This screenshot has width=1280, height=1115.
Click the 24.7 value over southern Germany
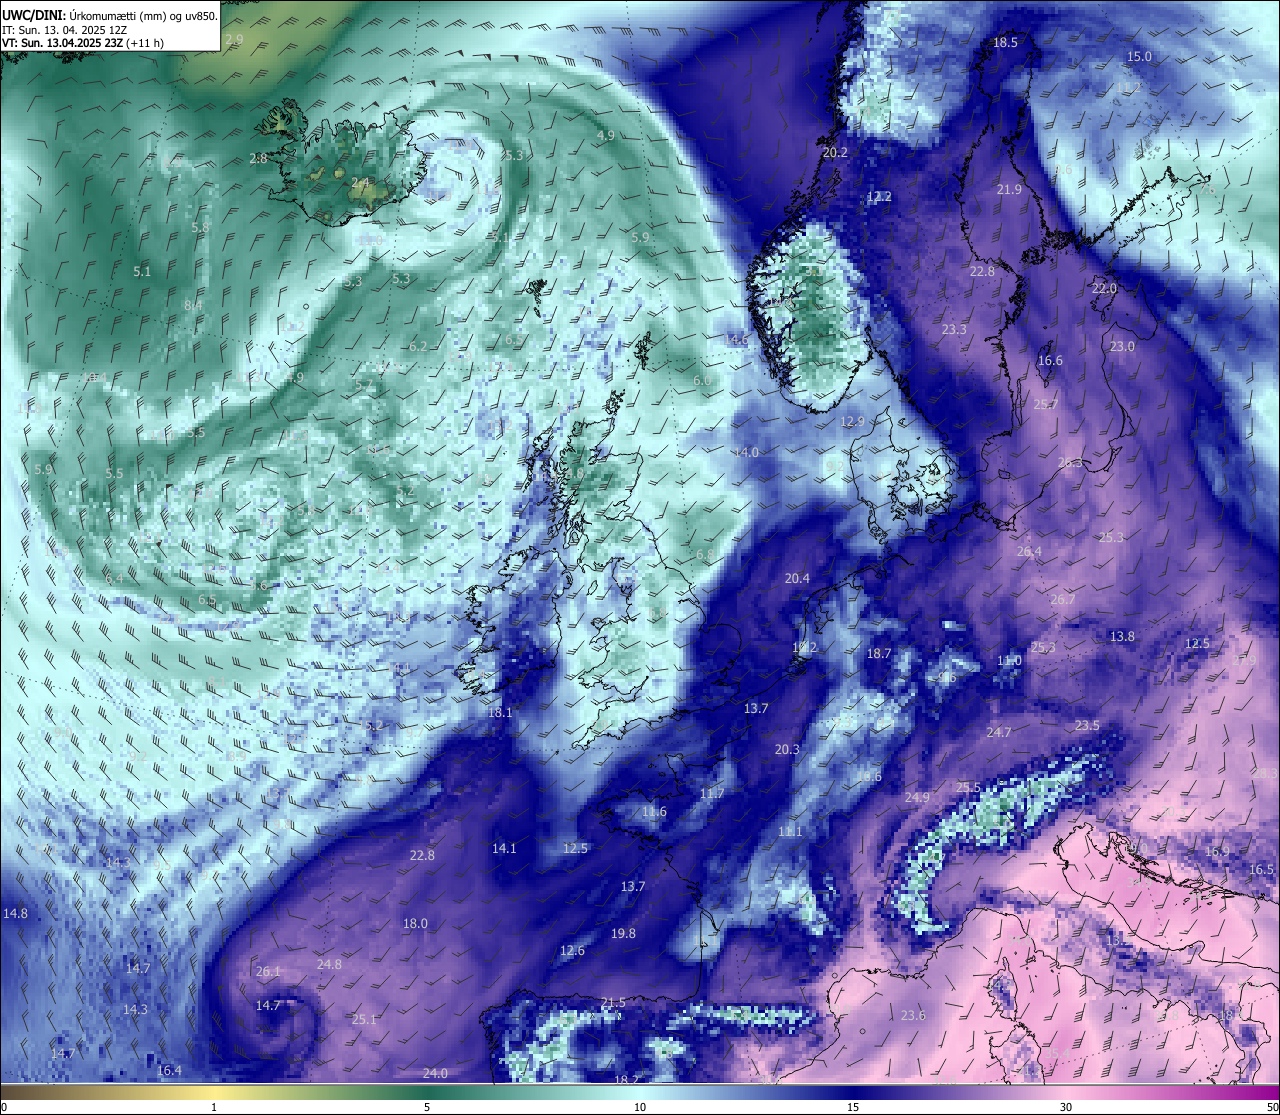(x=999, y=732)
